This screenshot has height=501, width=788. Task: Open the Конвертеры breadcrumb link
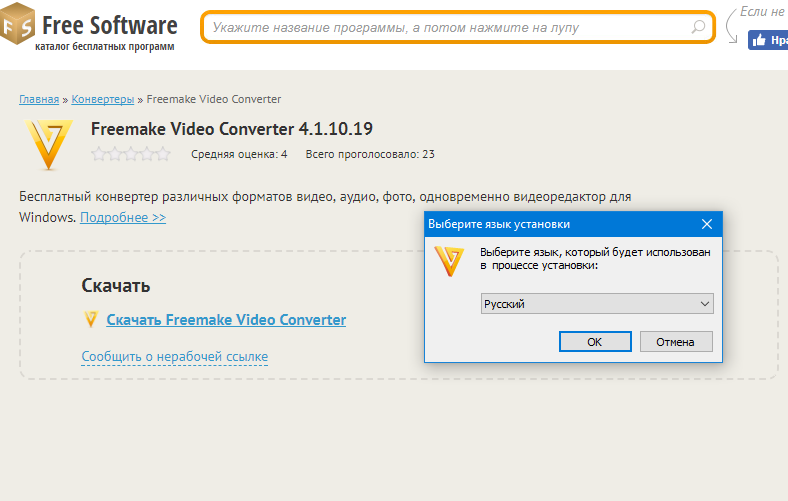[103, 99]
